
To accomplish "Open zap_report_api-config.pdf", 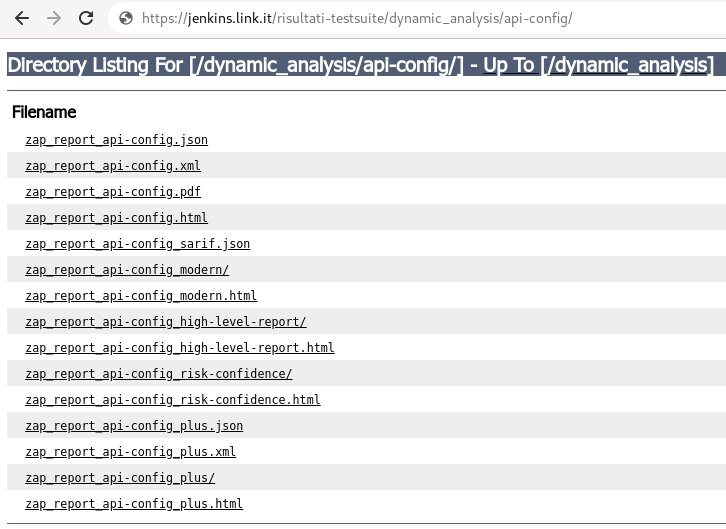I will click(113, 192).
